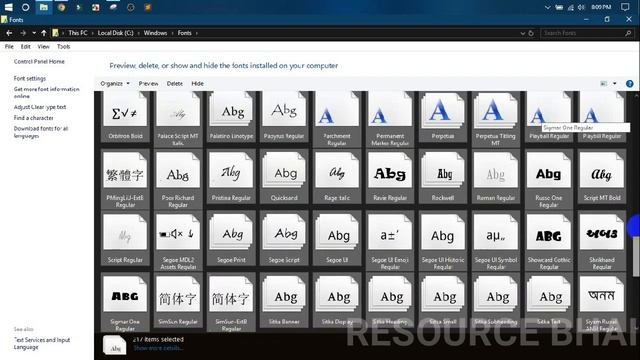640x360 pixels.
Task: Select the Shrikhand Regular font
Action: [x=602, y=241]
